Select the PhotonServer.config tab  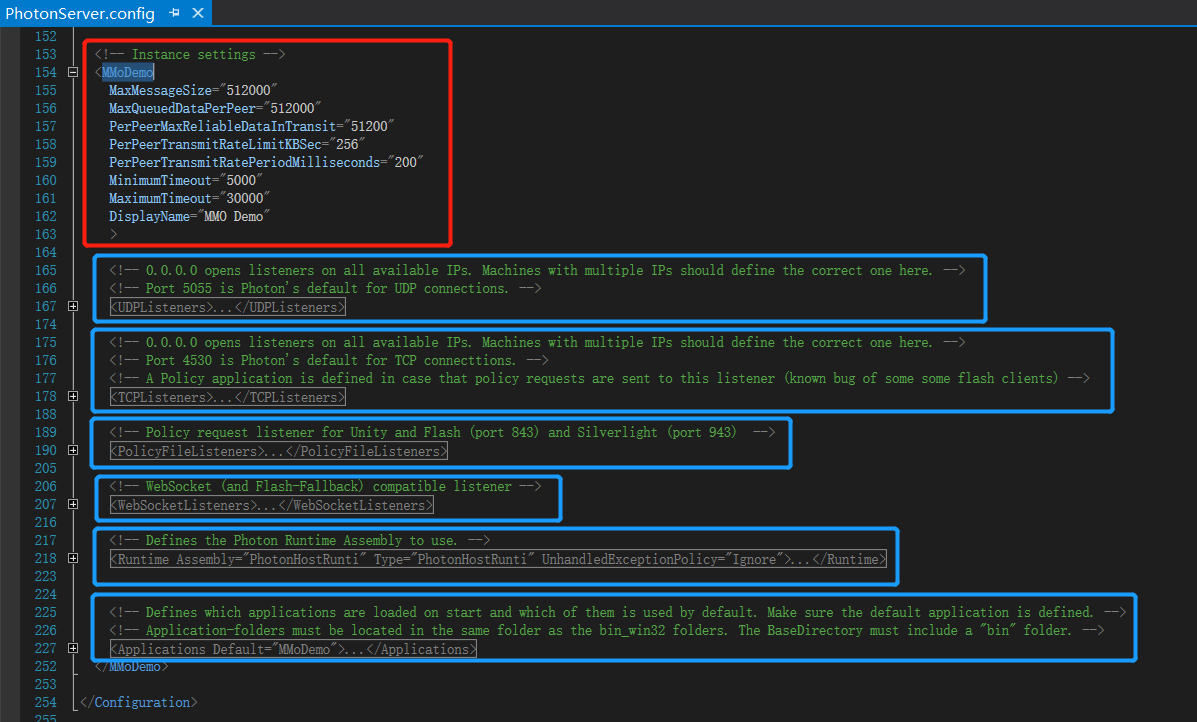80,13
